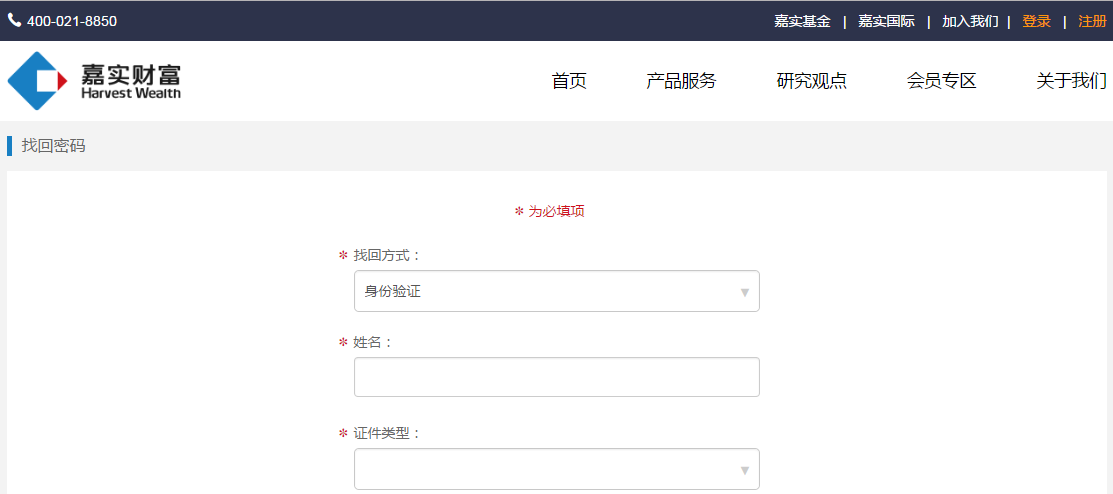Click the 注册 register link
This screenshot has width=1113, height=494.
[1092, 21]
